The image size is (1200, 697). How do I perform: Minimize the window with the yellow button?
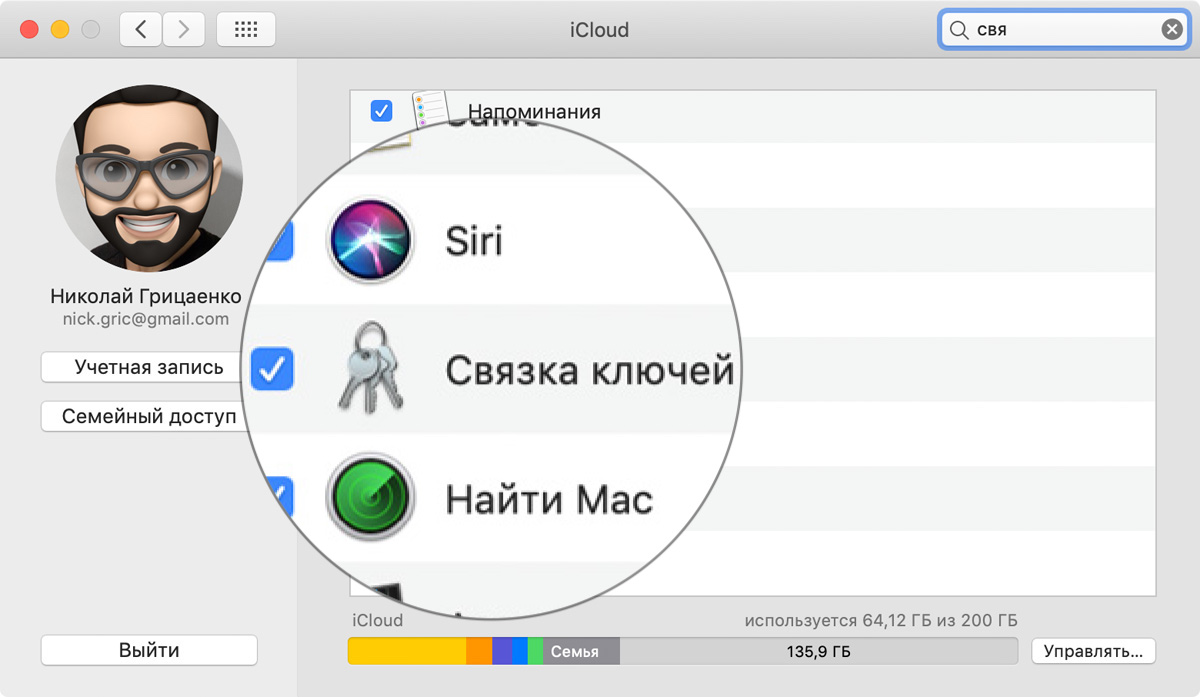coord(59,30)
